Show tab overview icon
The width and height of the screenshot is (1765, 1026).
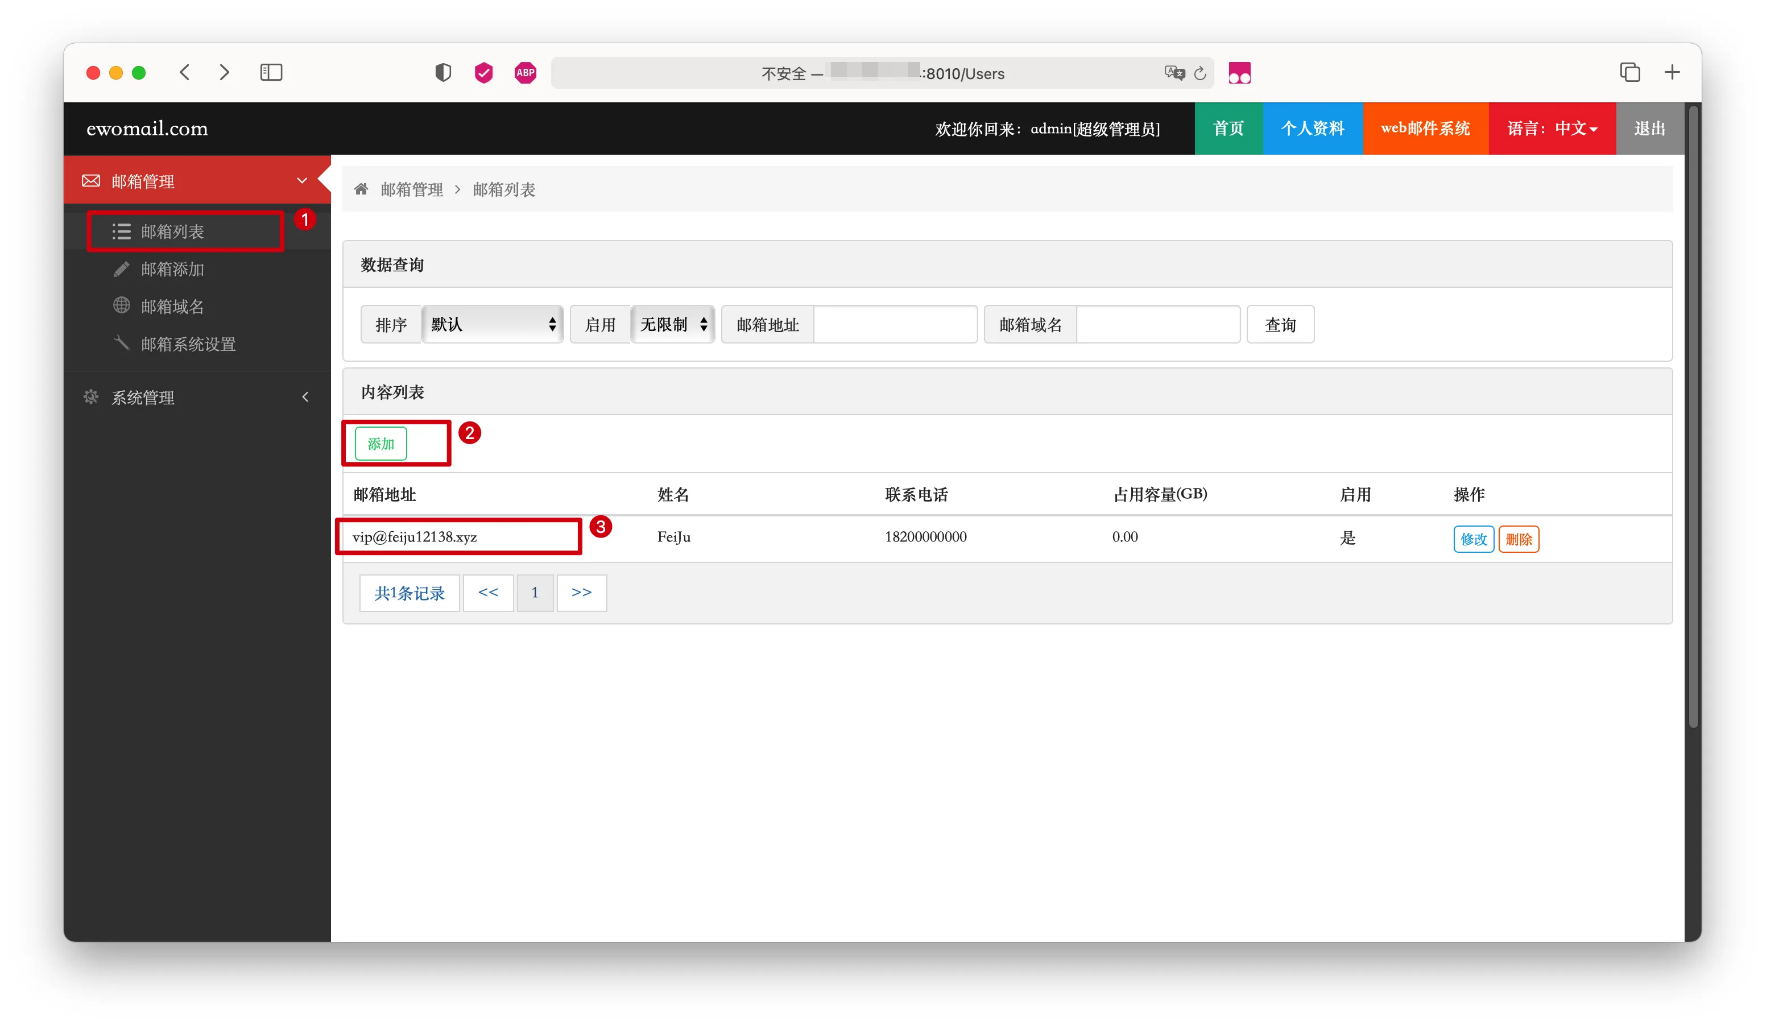(1630, 72)
